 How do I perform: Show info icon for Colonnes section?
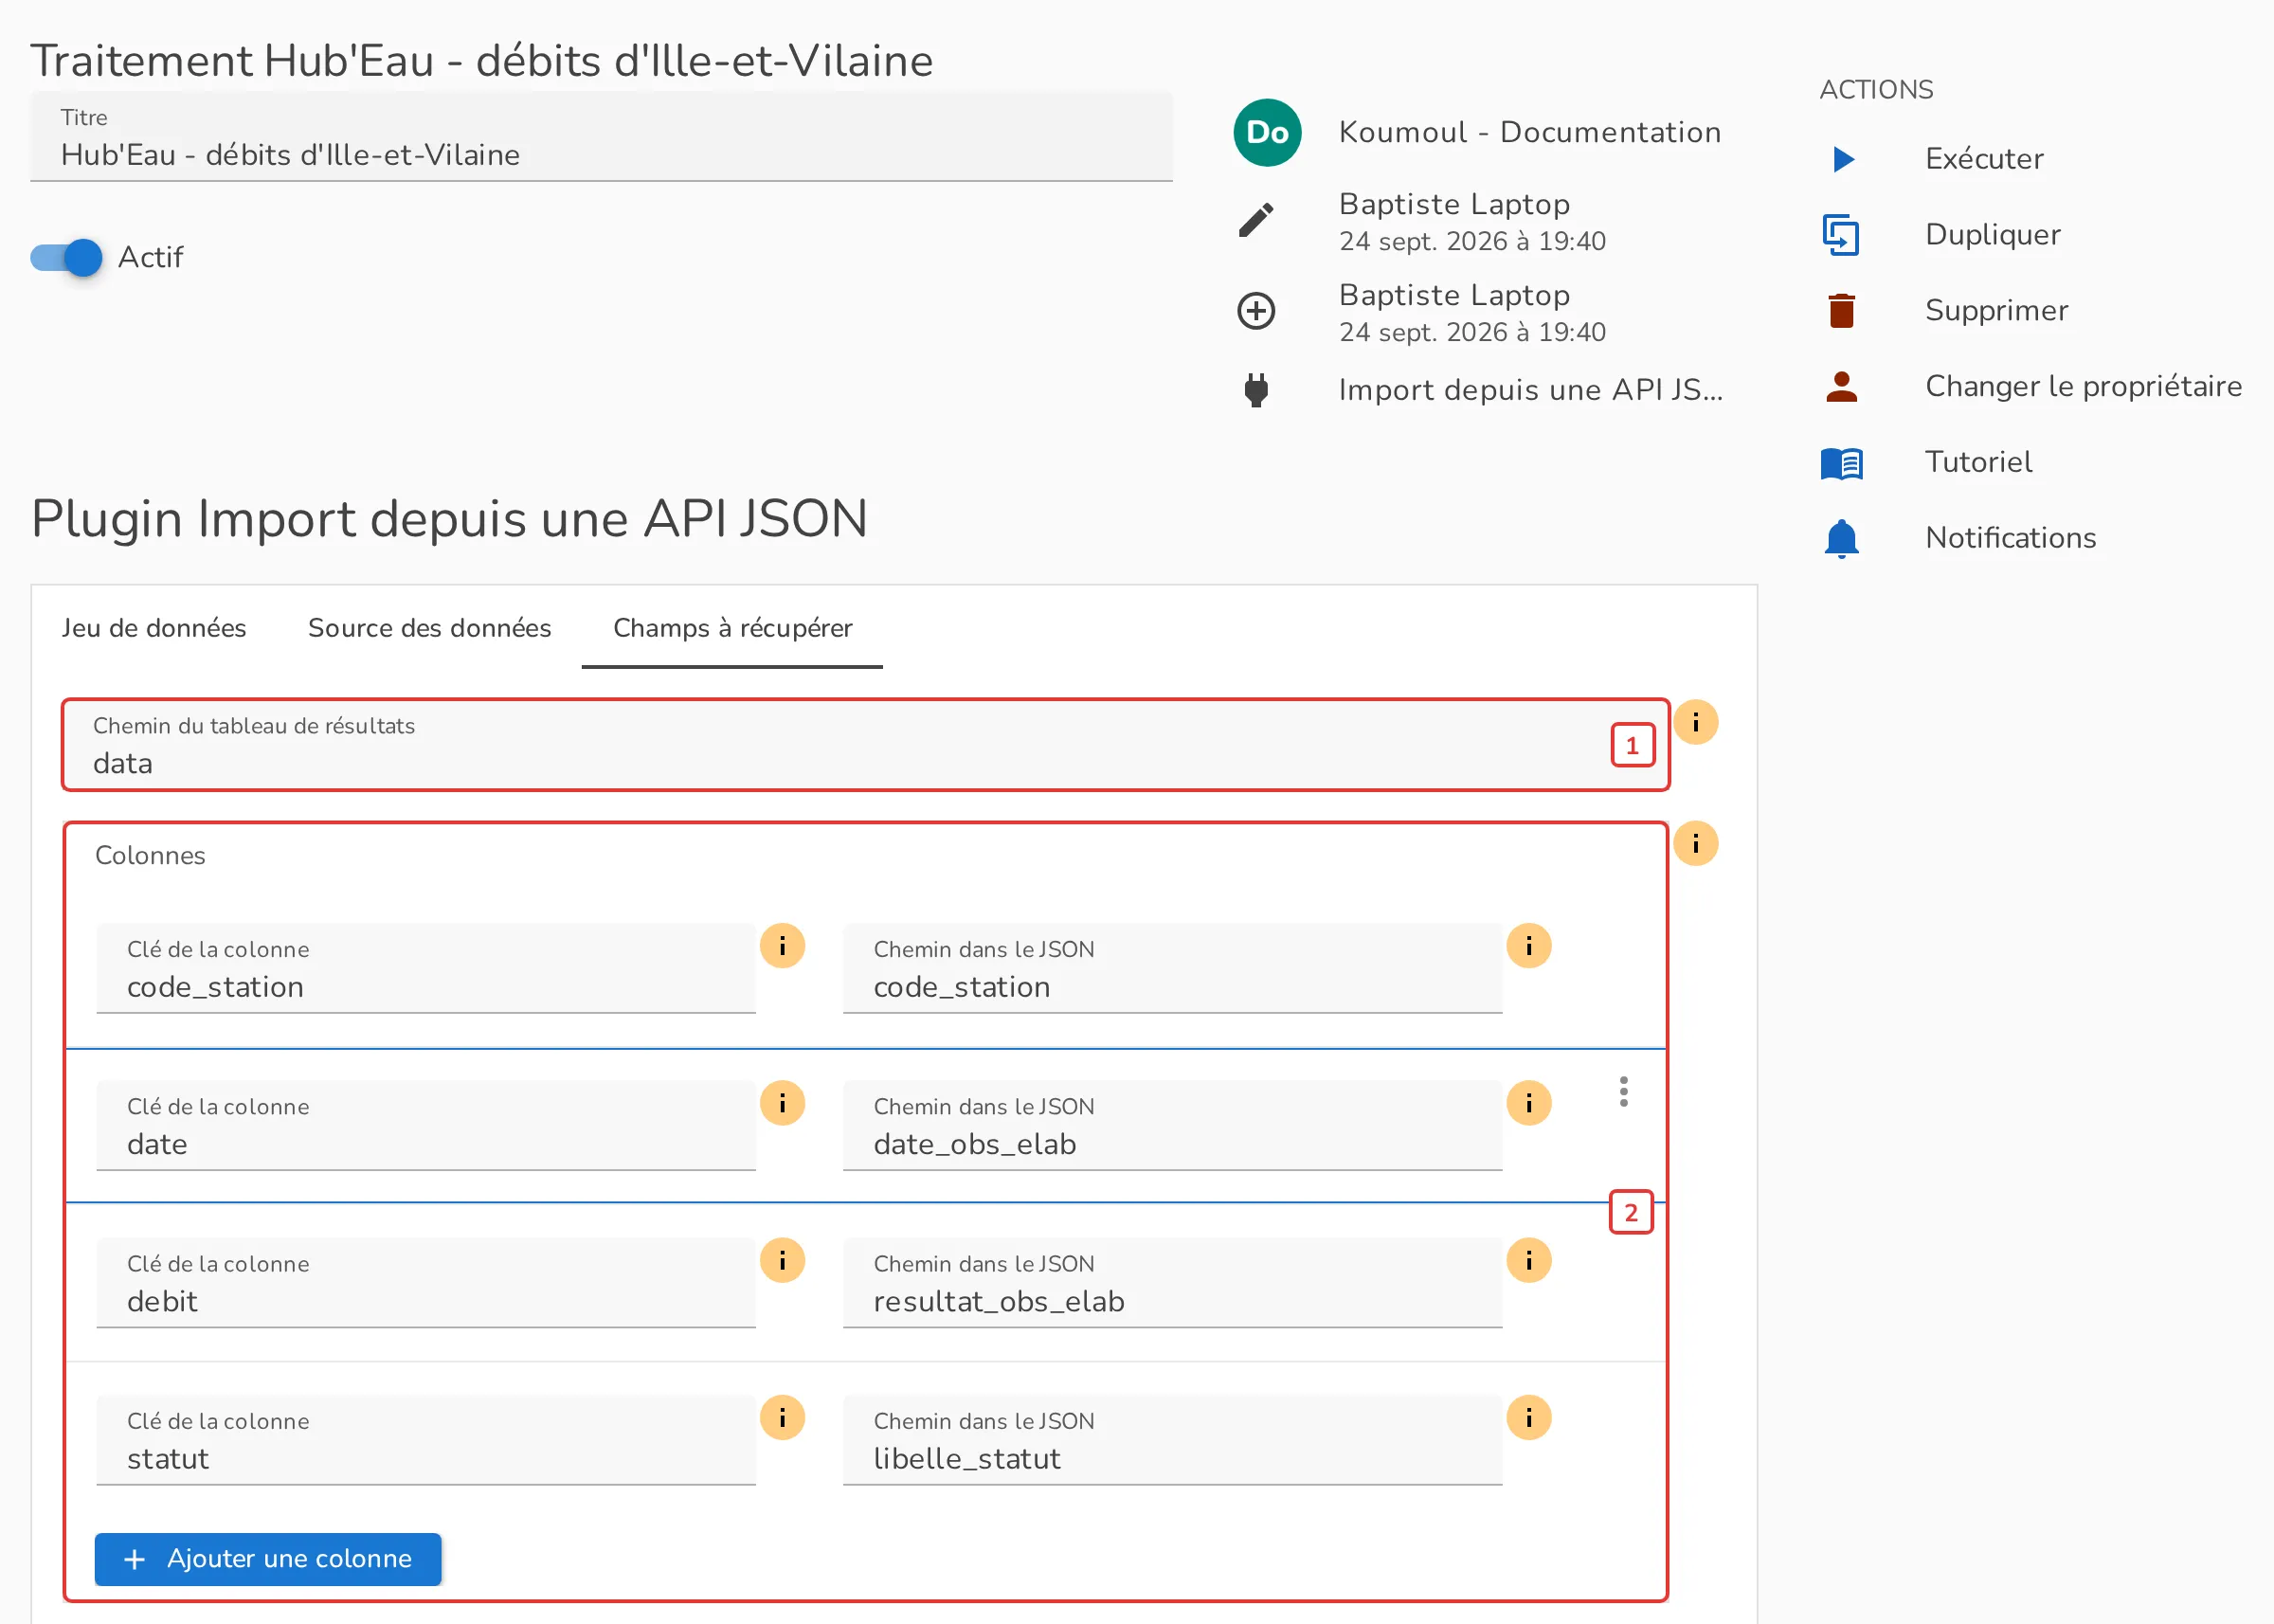click(x=1696, y=844)
